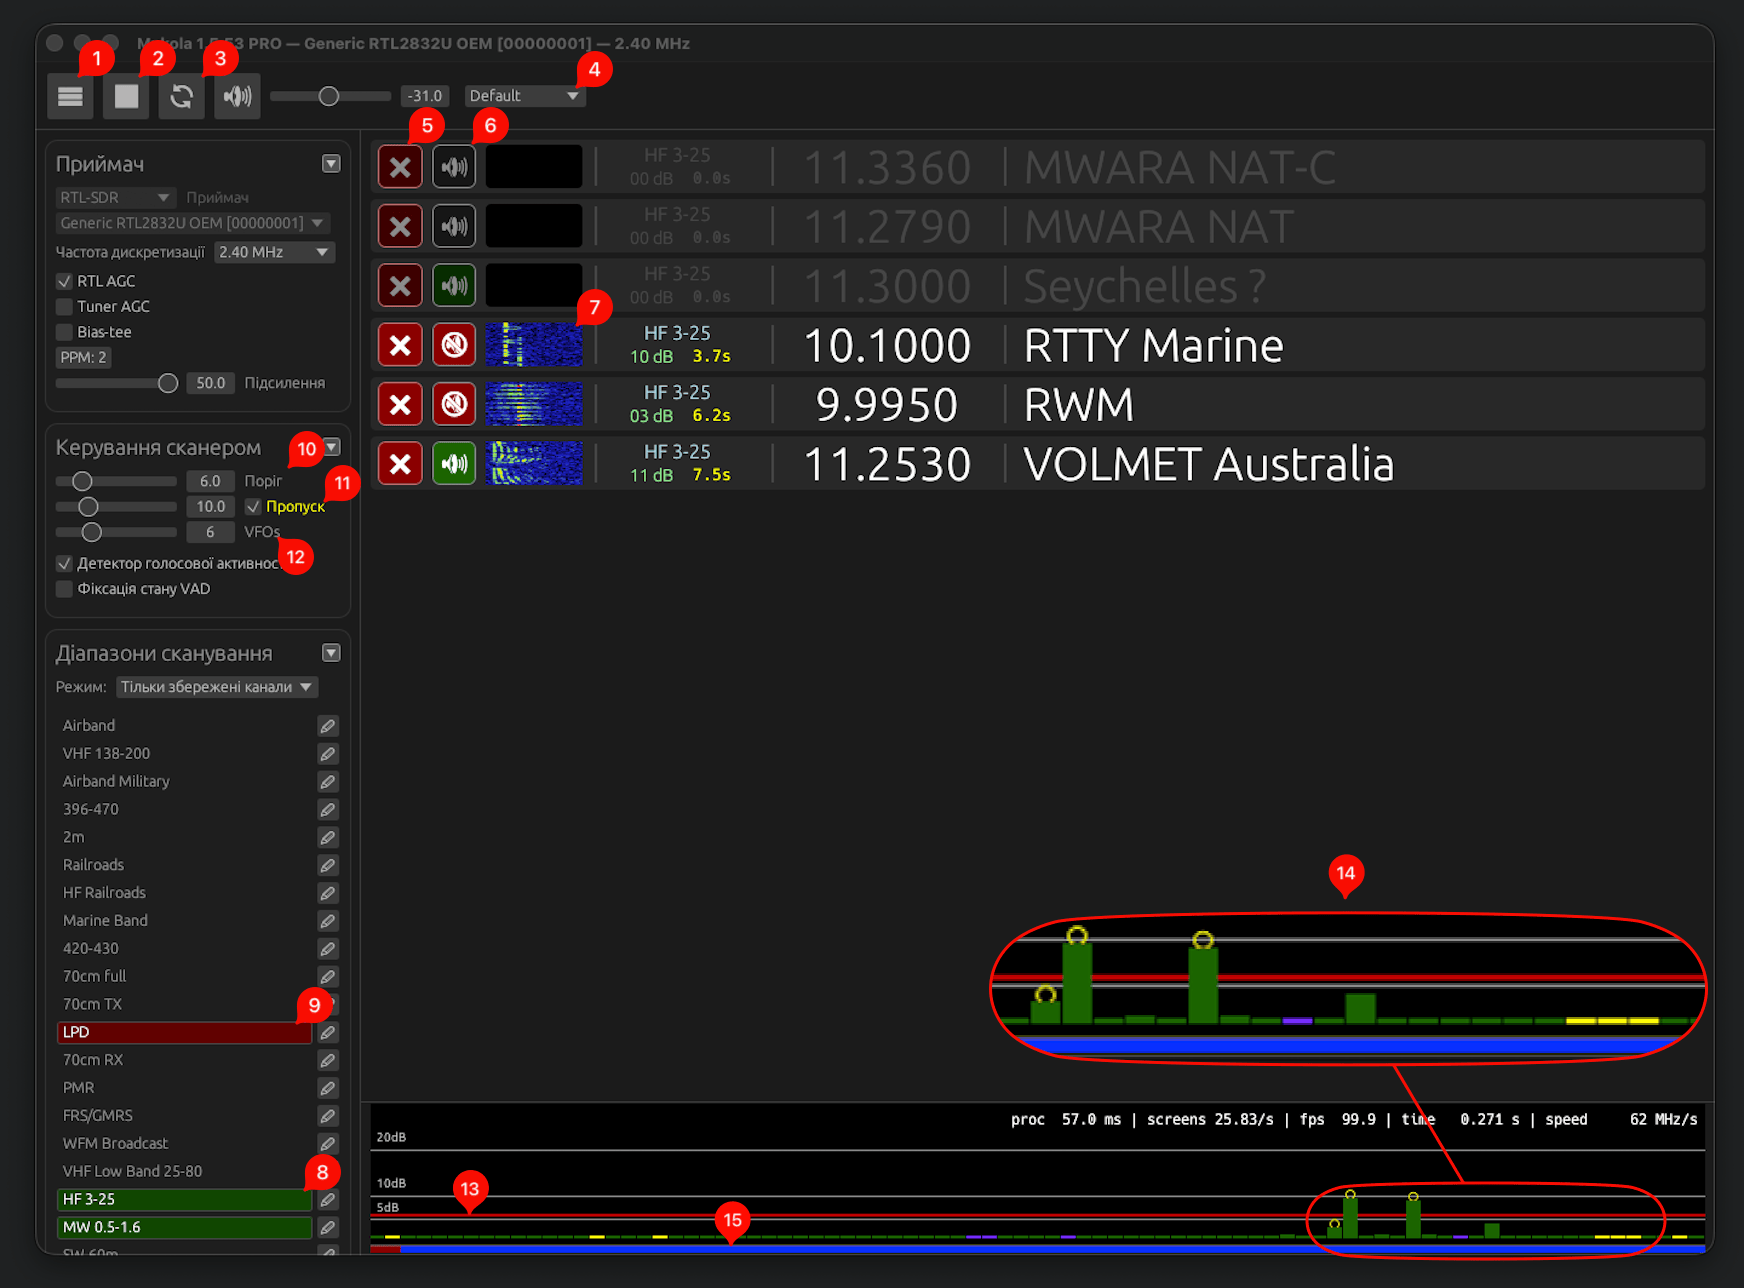Open the Default profile dropdown
This screenshot has width=1744, height=1288.
point(524,95)
